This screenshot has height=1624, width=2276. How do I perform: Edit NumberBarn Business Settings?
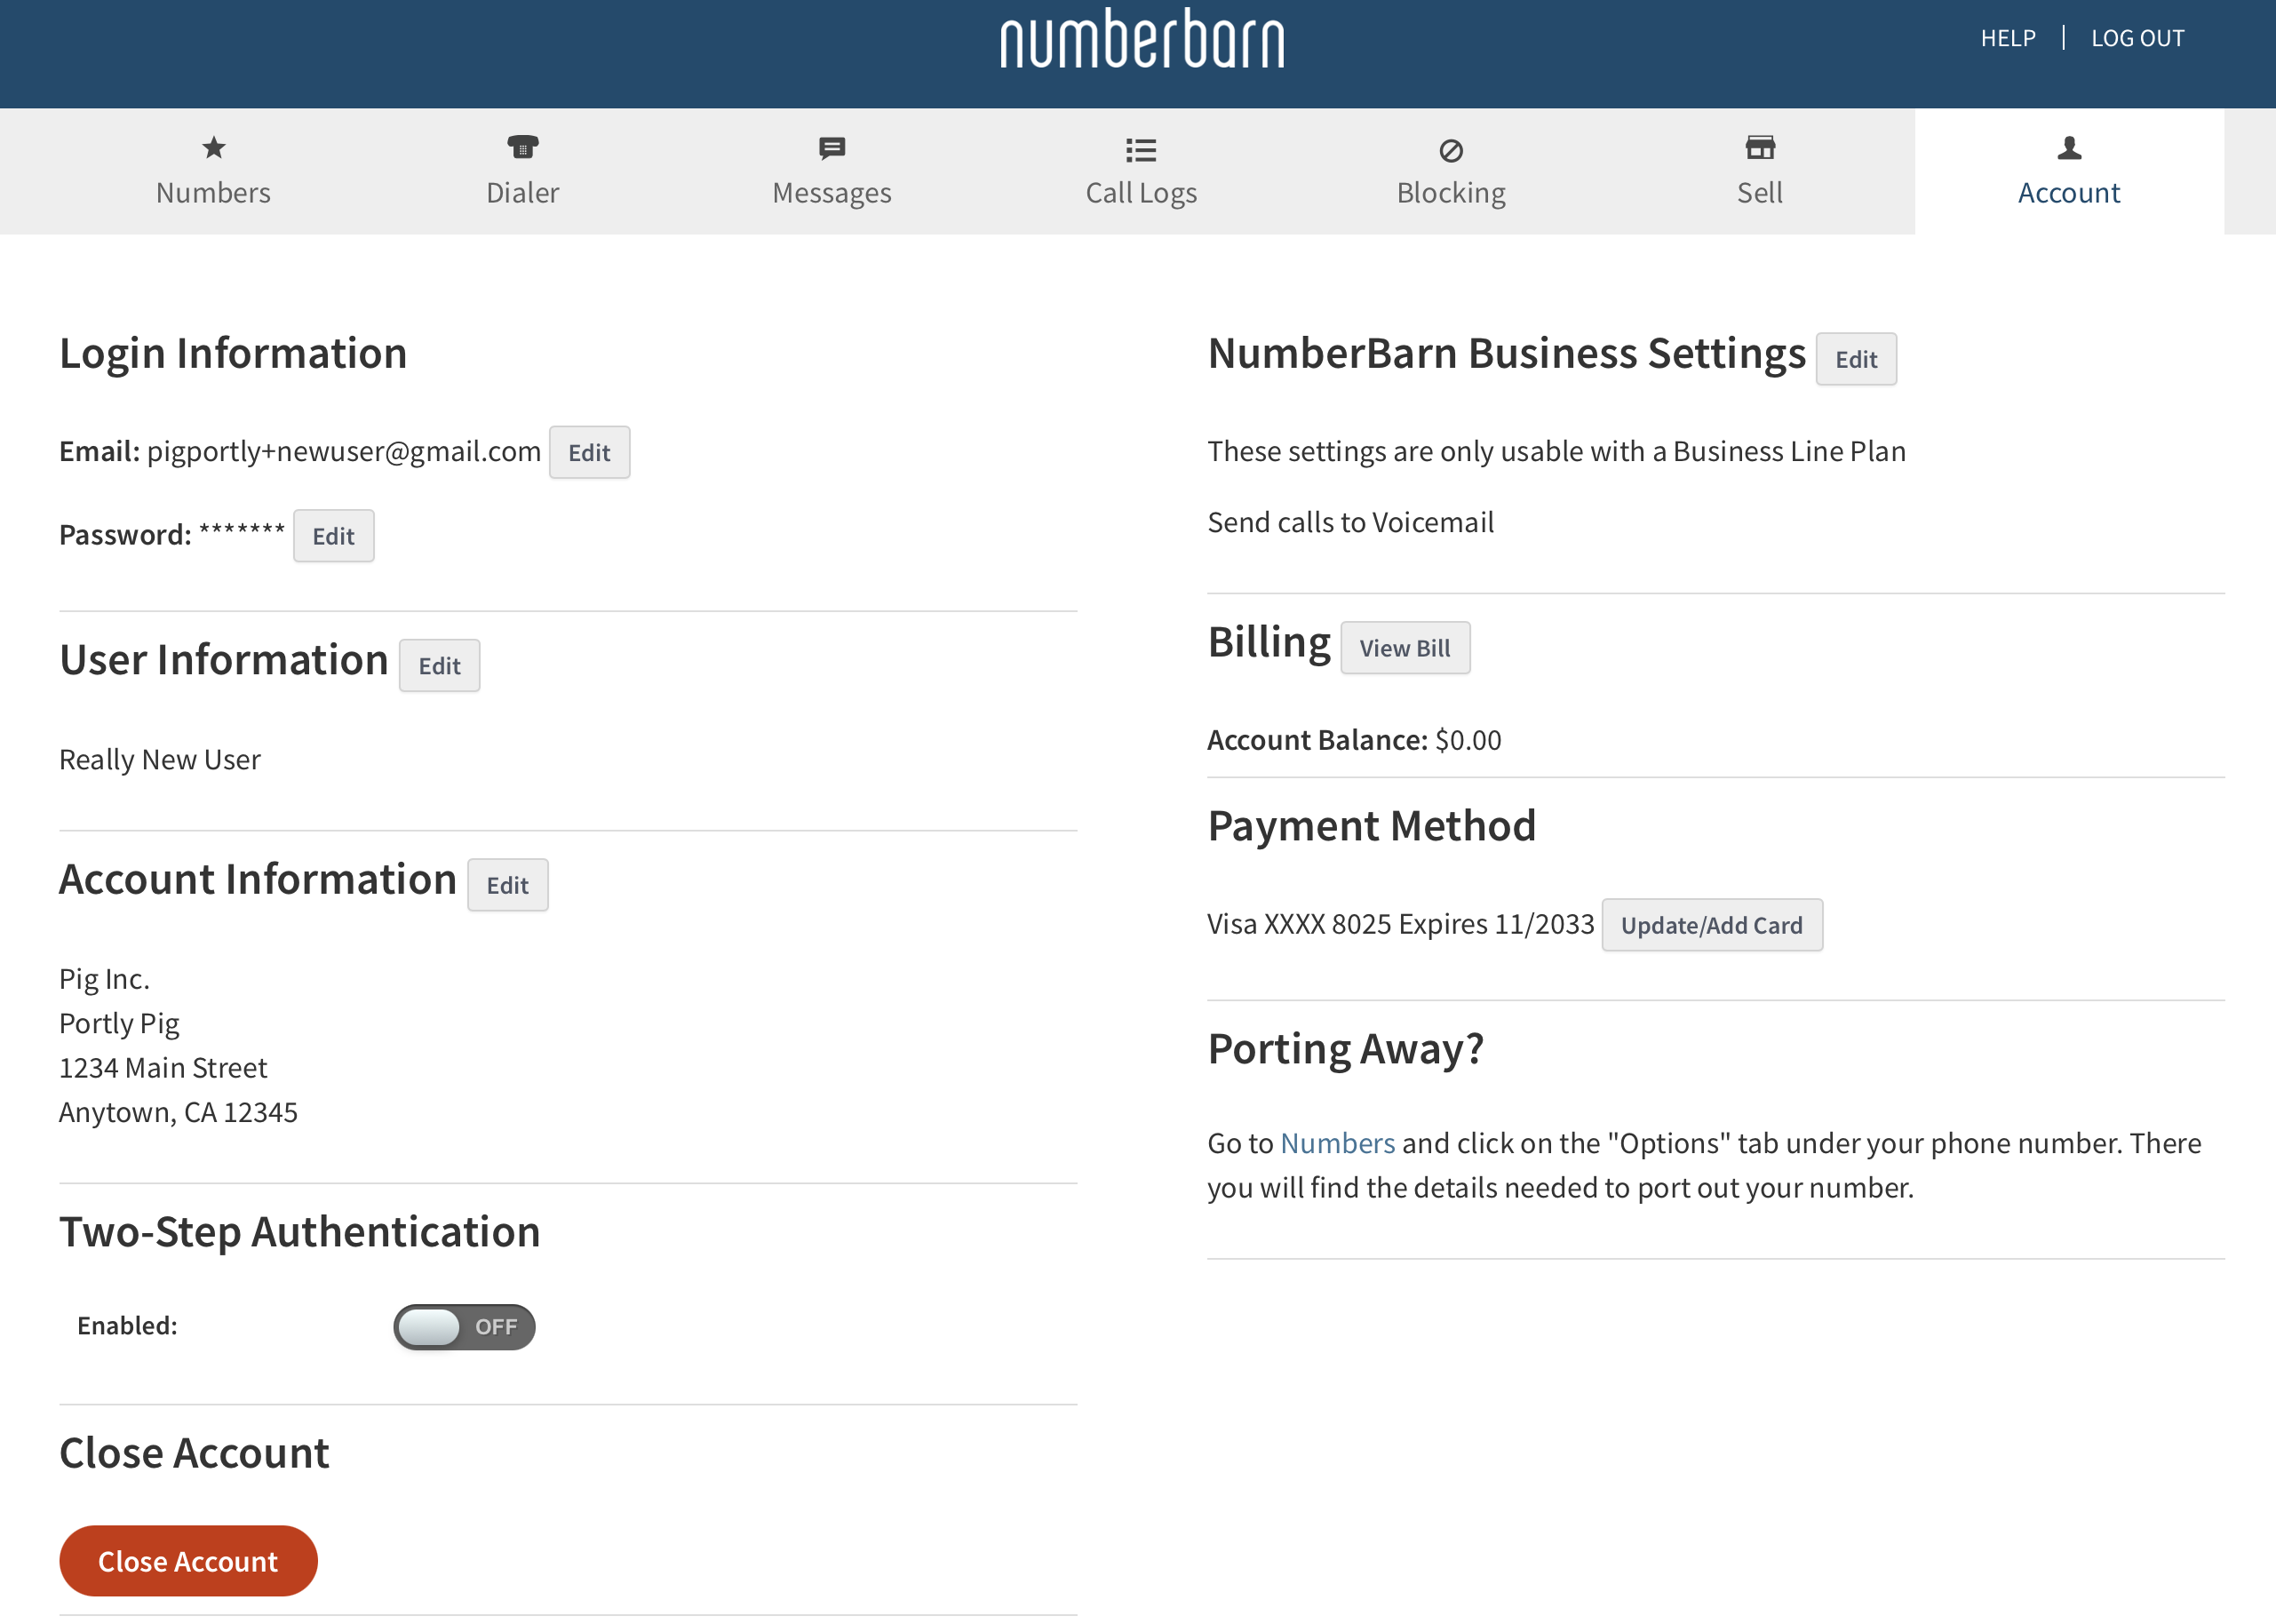tap(1856, 359)
